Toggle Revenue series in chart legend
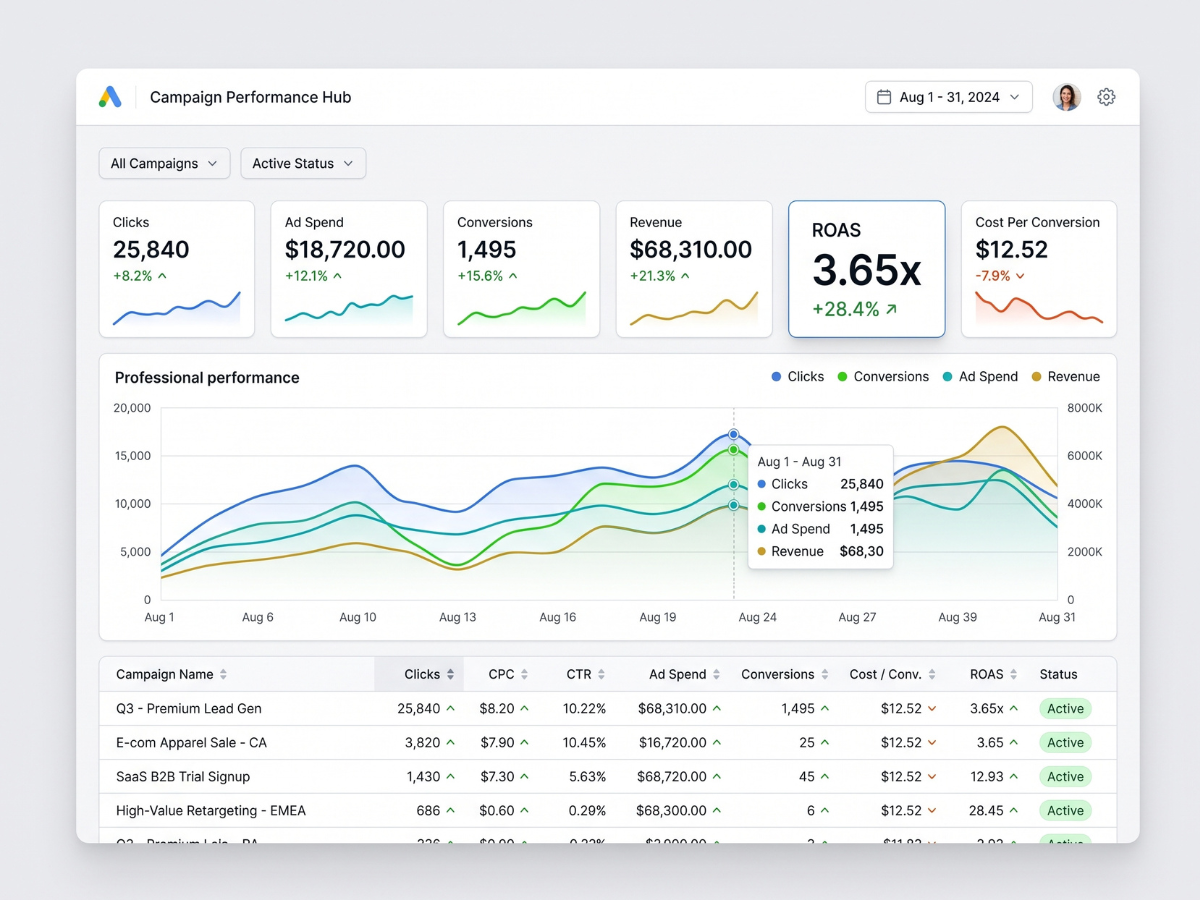Image resolution: width=1200 pixels, height=900 pixels. click(x=1066, y=377)
